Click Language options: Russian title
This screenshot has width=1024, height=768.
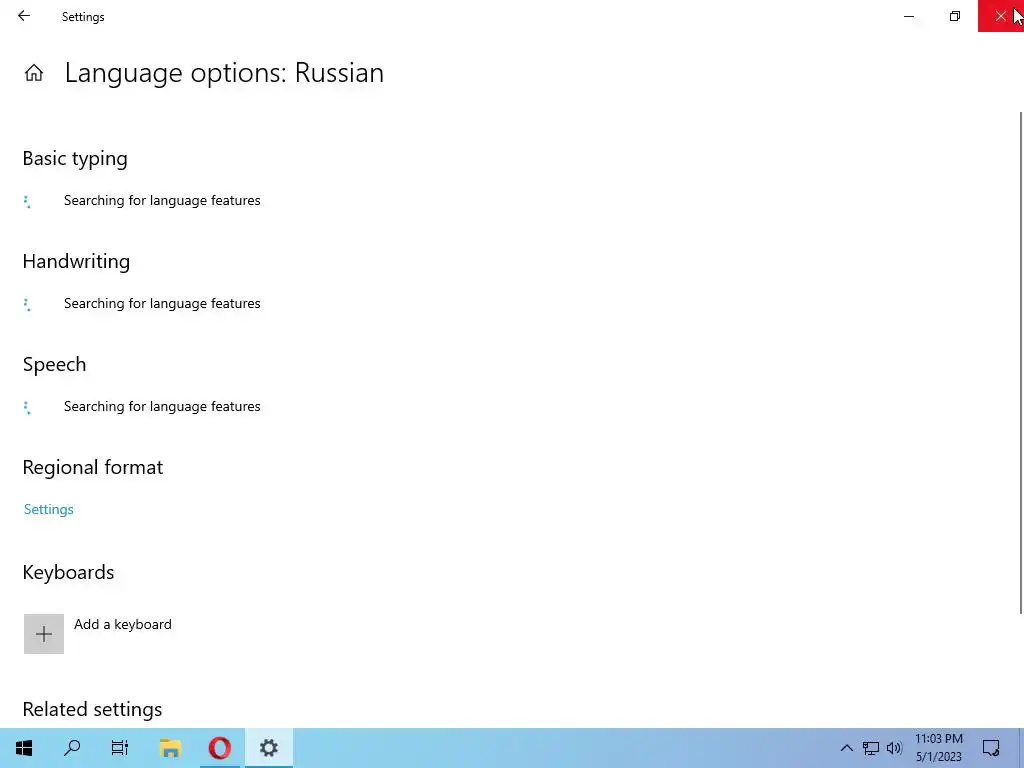[224, 72]
